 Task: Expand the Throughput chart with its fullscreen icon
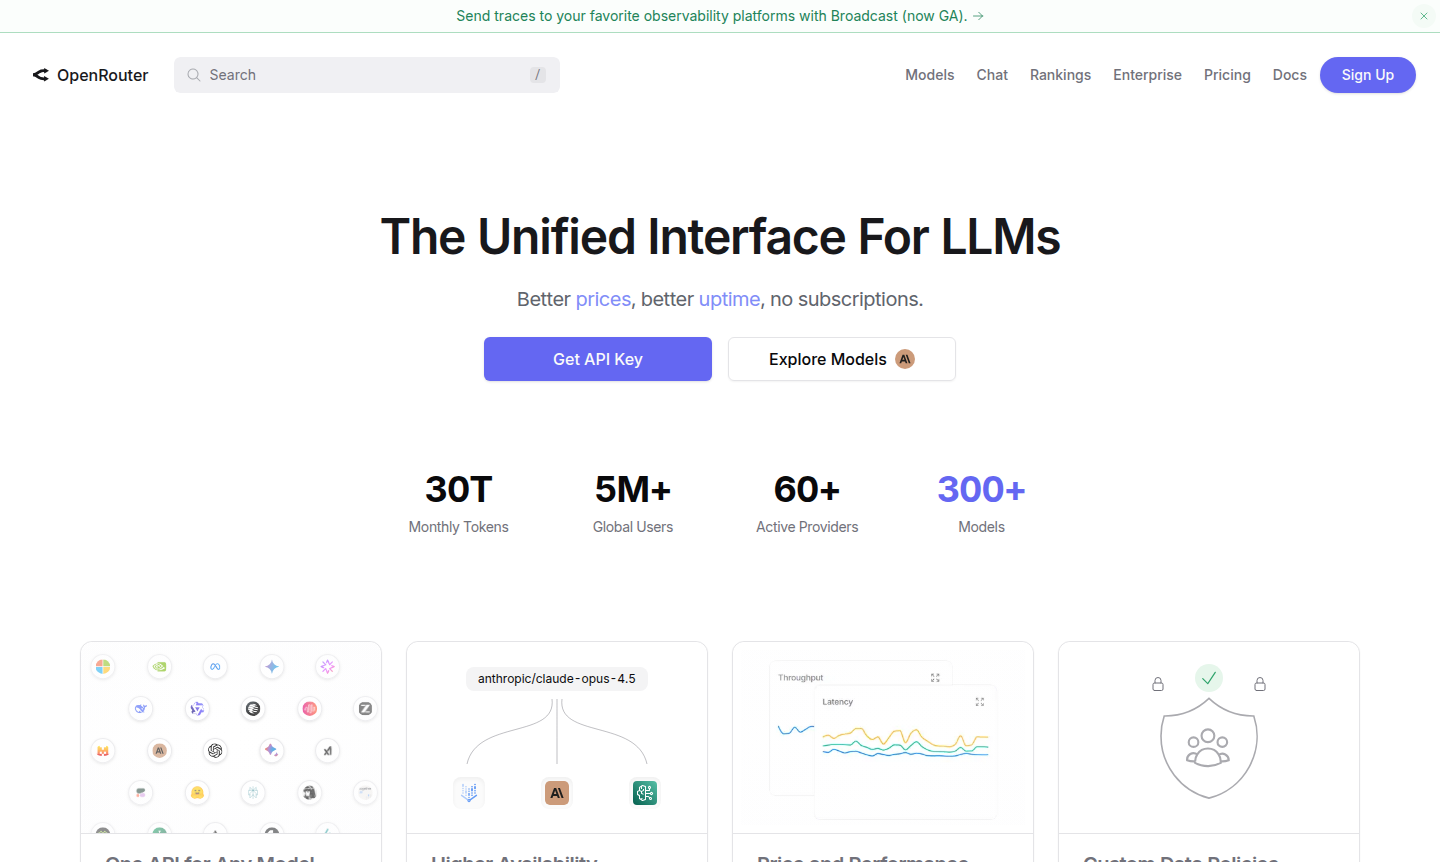[935, 678]
